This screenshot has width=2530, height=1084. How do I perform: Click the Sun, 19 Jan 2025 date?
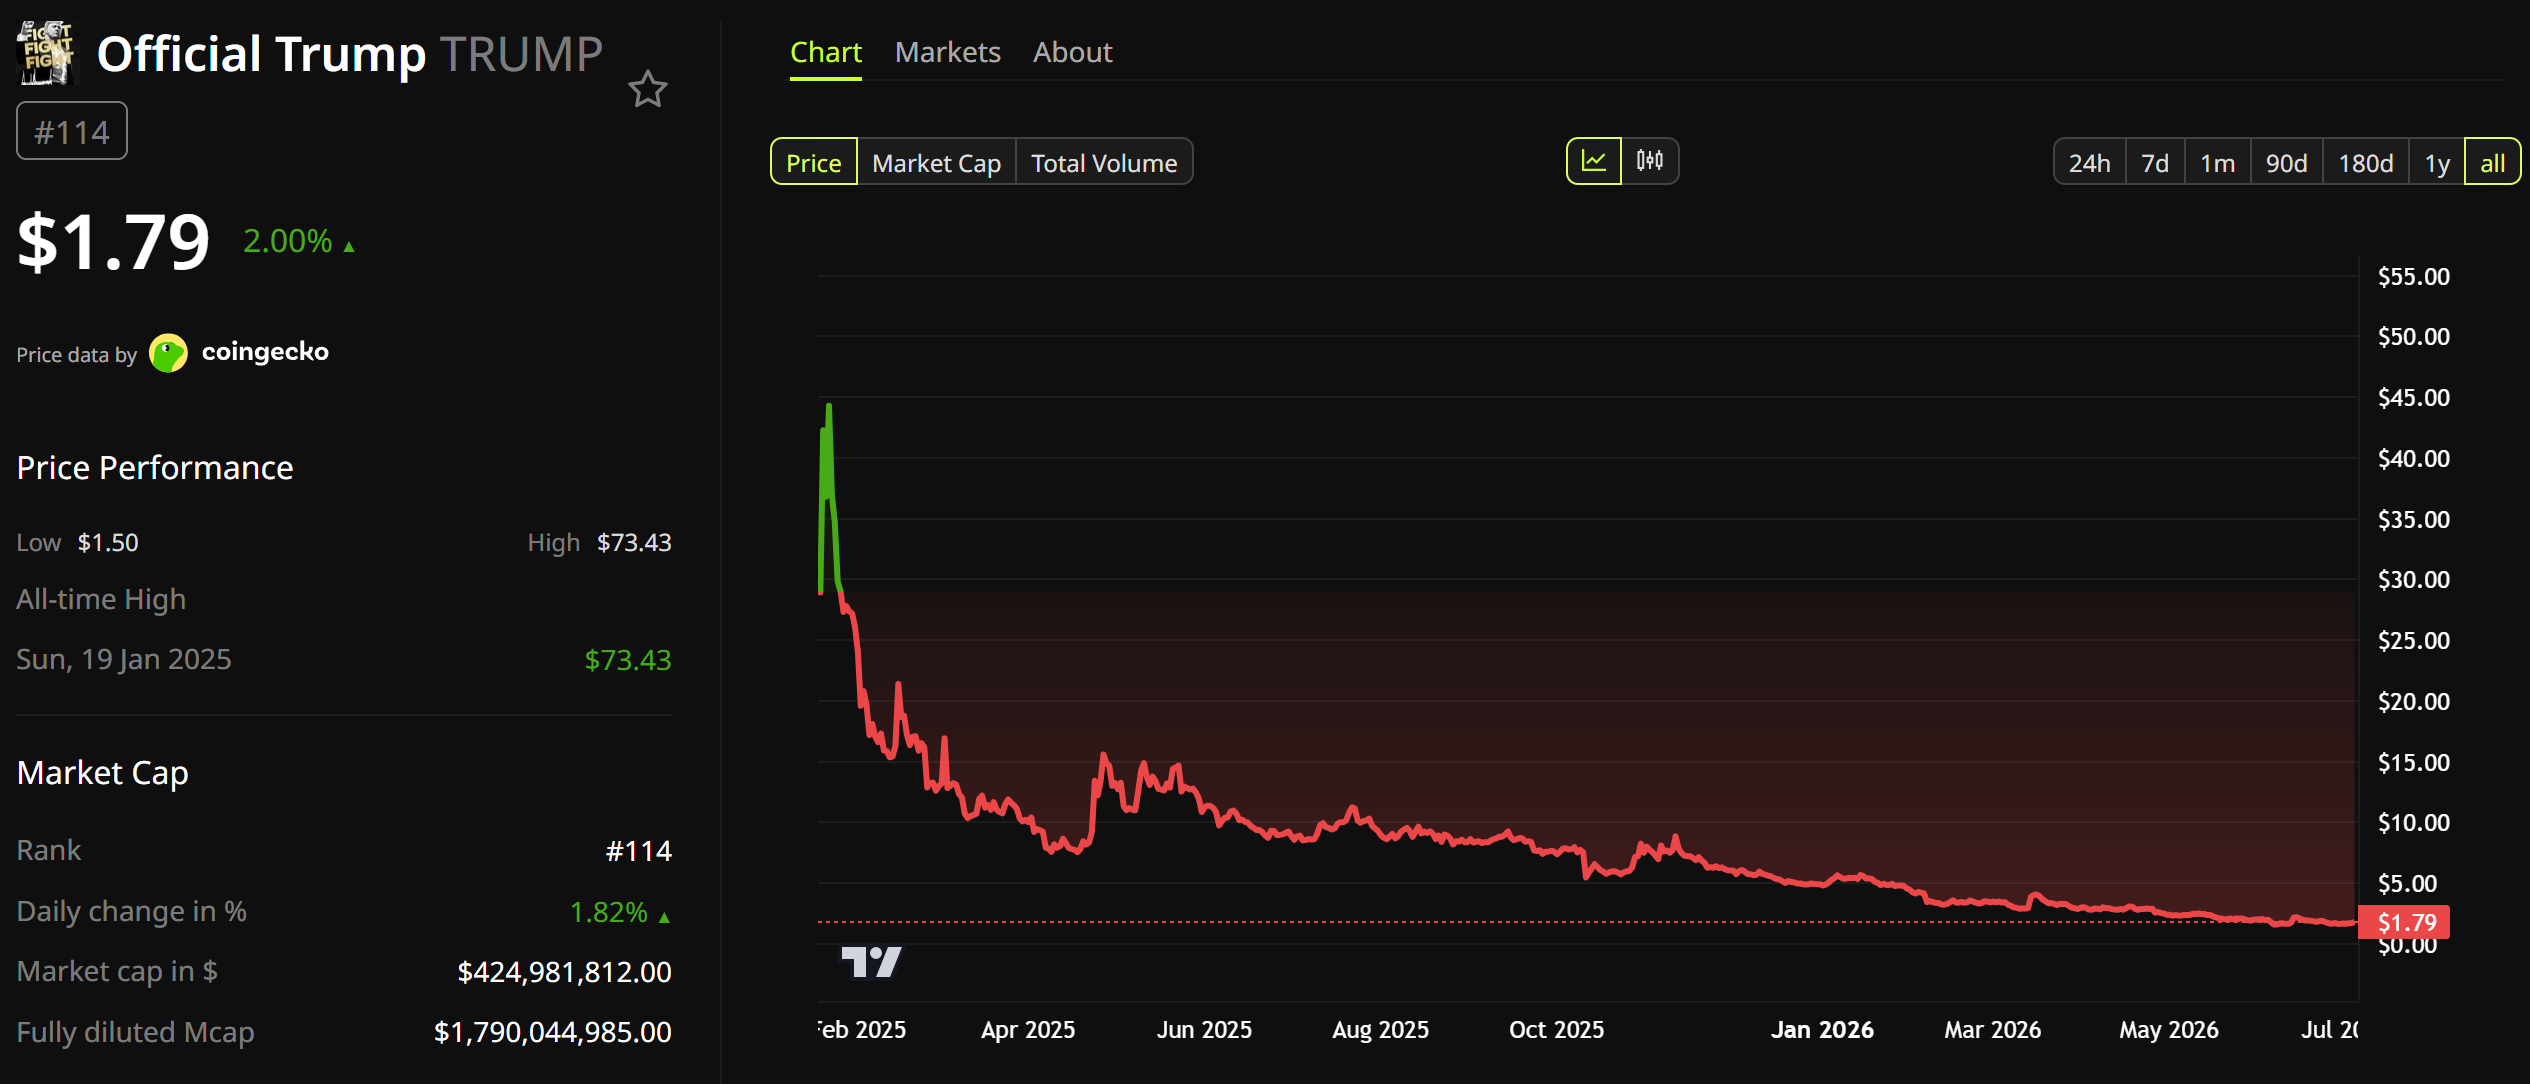(x=124, y=659)
